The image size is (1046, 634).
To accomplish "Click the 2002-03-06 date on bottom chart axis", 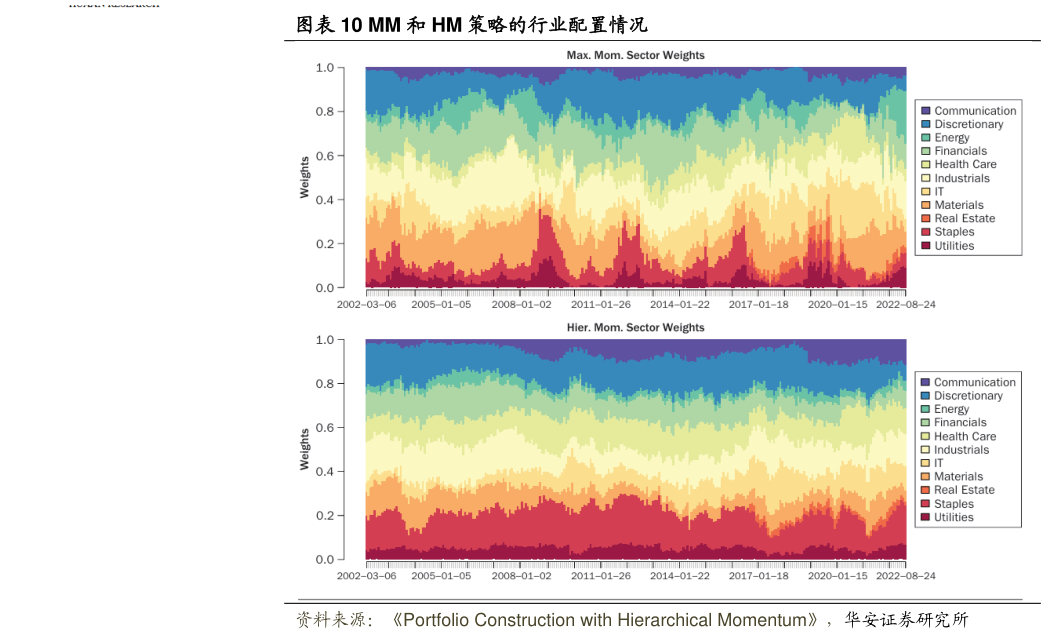I will 366,576.
